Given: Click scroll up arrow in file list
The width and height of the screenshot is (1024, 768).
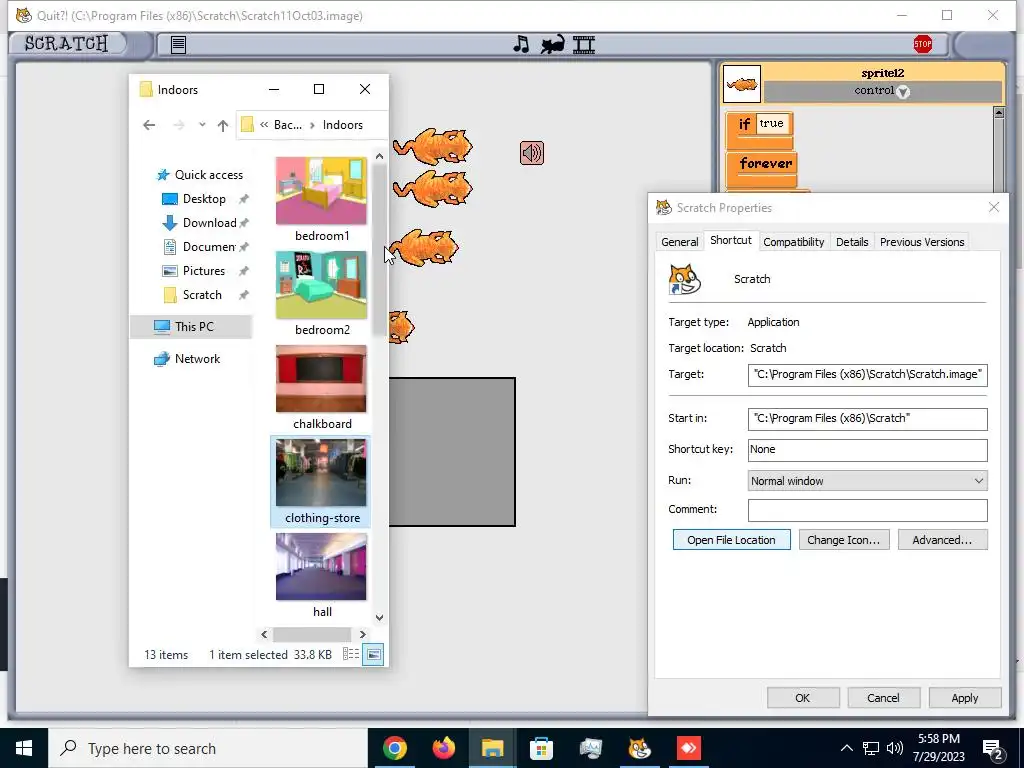Looking at the screenshot, I should (379, 156).
